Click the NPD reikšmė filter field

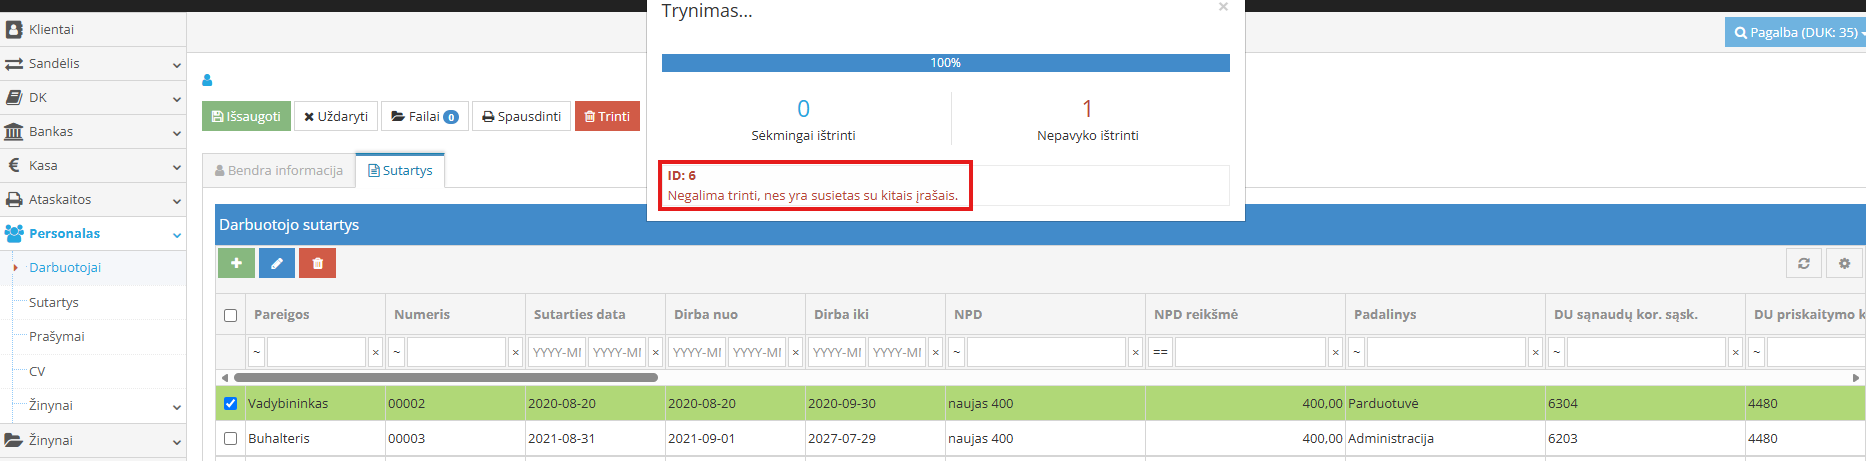(1251, 352)
